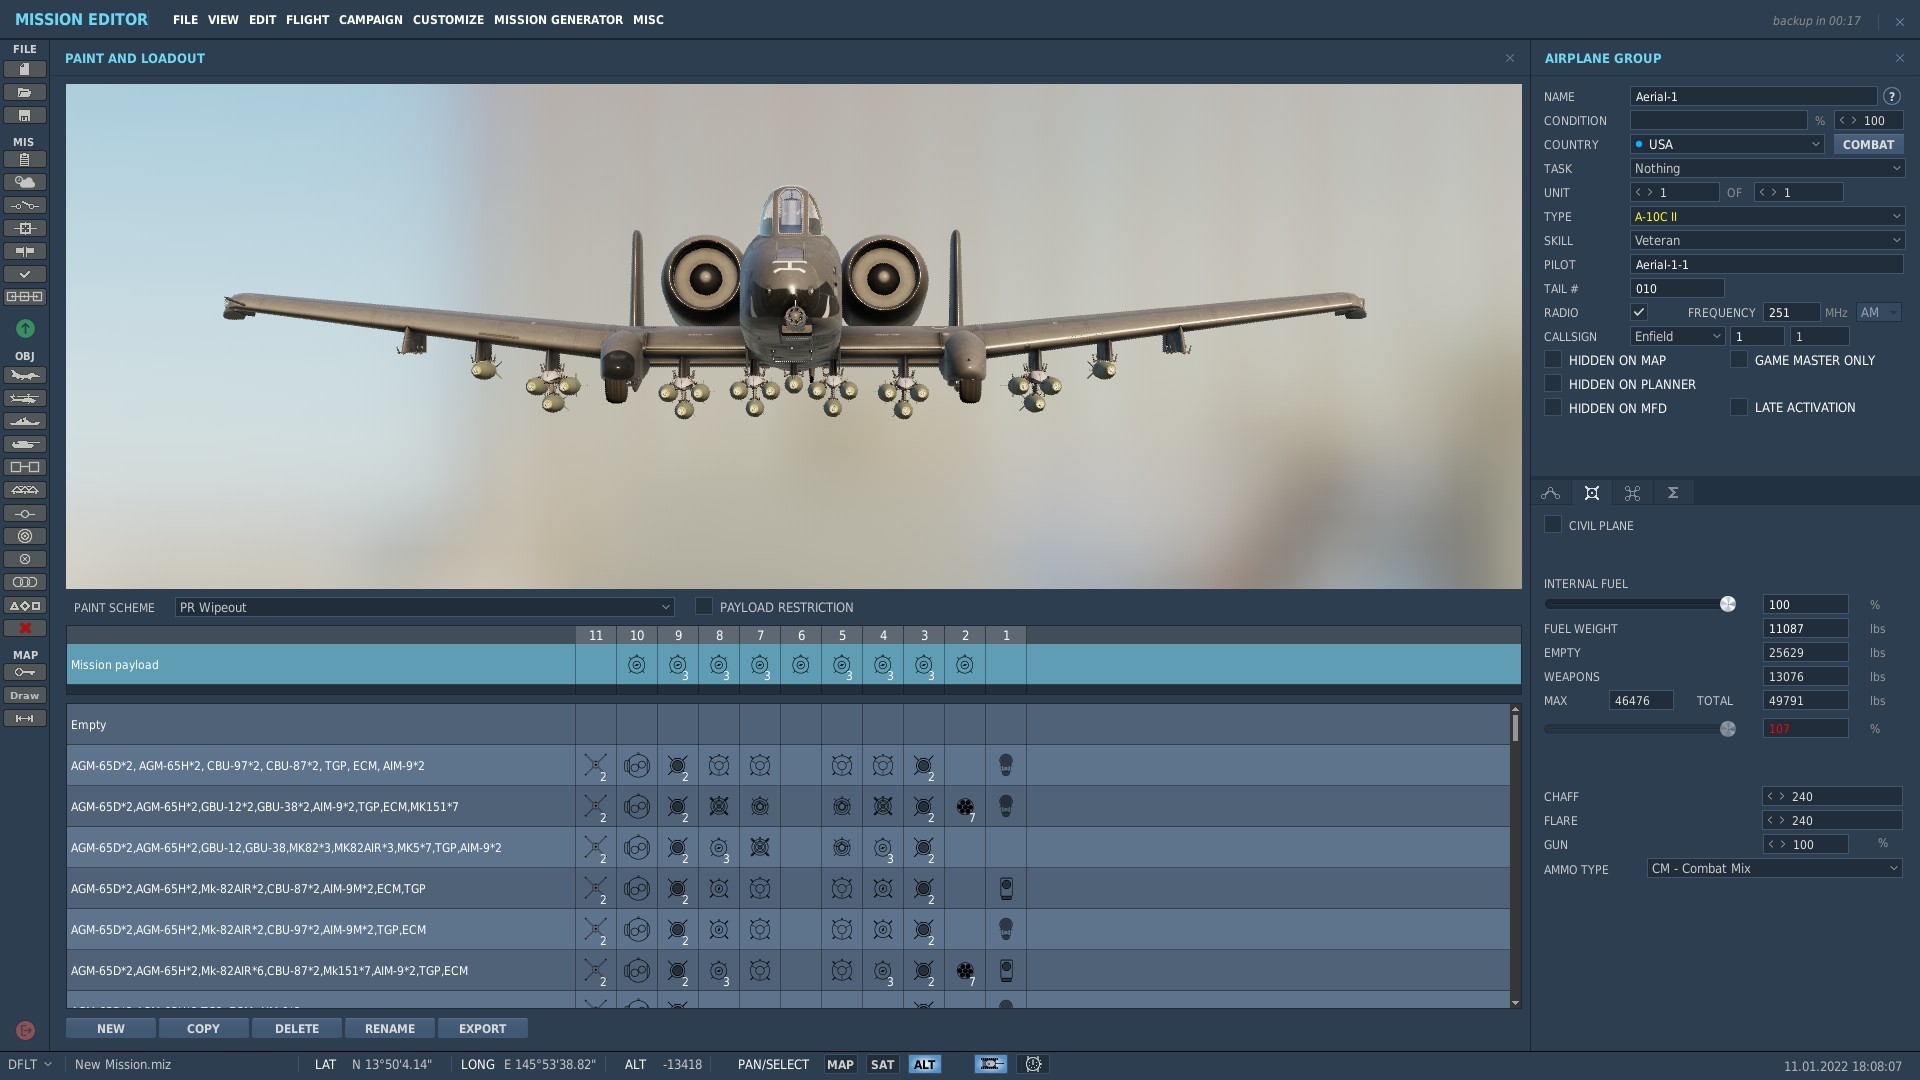
Task: Click the trigger zone concentric circles icon
Action: tap(25, 536)
